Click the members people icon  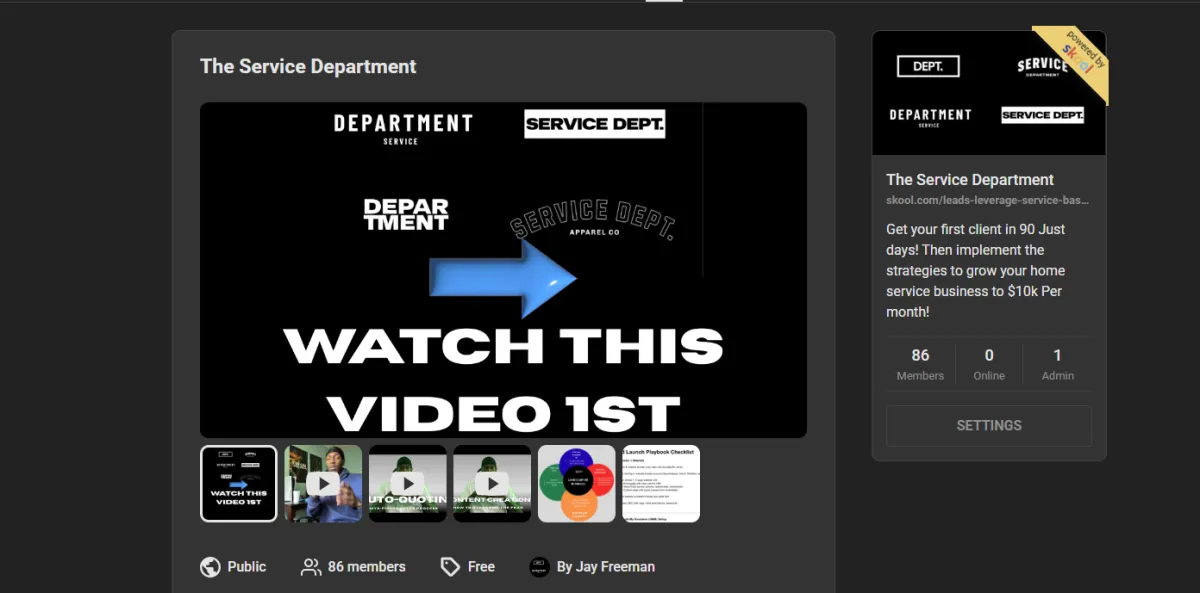[311, 567]
